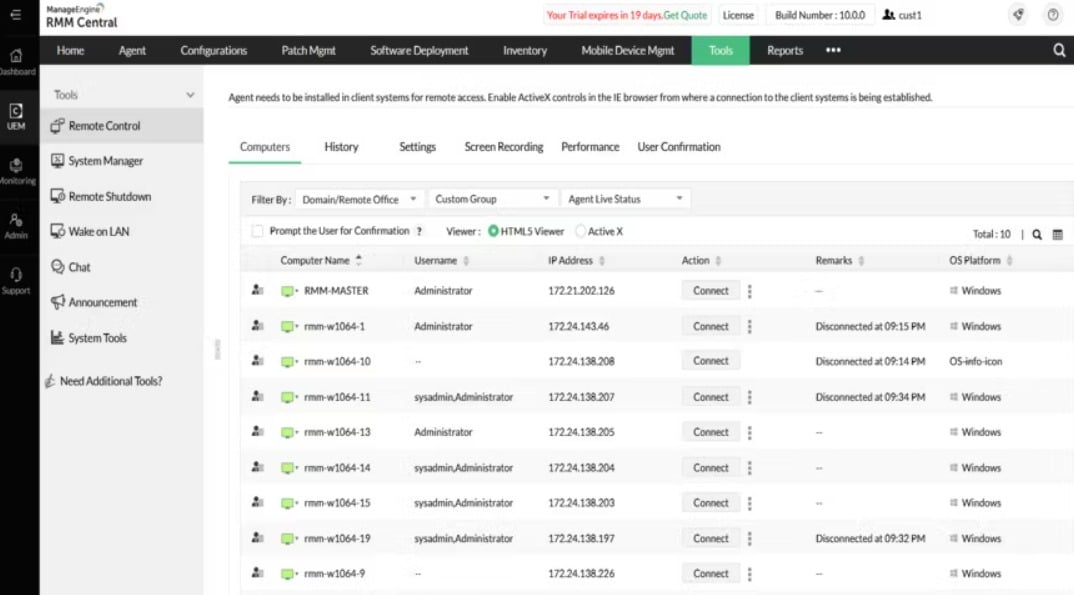The height and width of the screenshot is (595, 1074).
Task: Connect to rmm-w1064-9 computer
Action: coord(710,574)
